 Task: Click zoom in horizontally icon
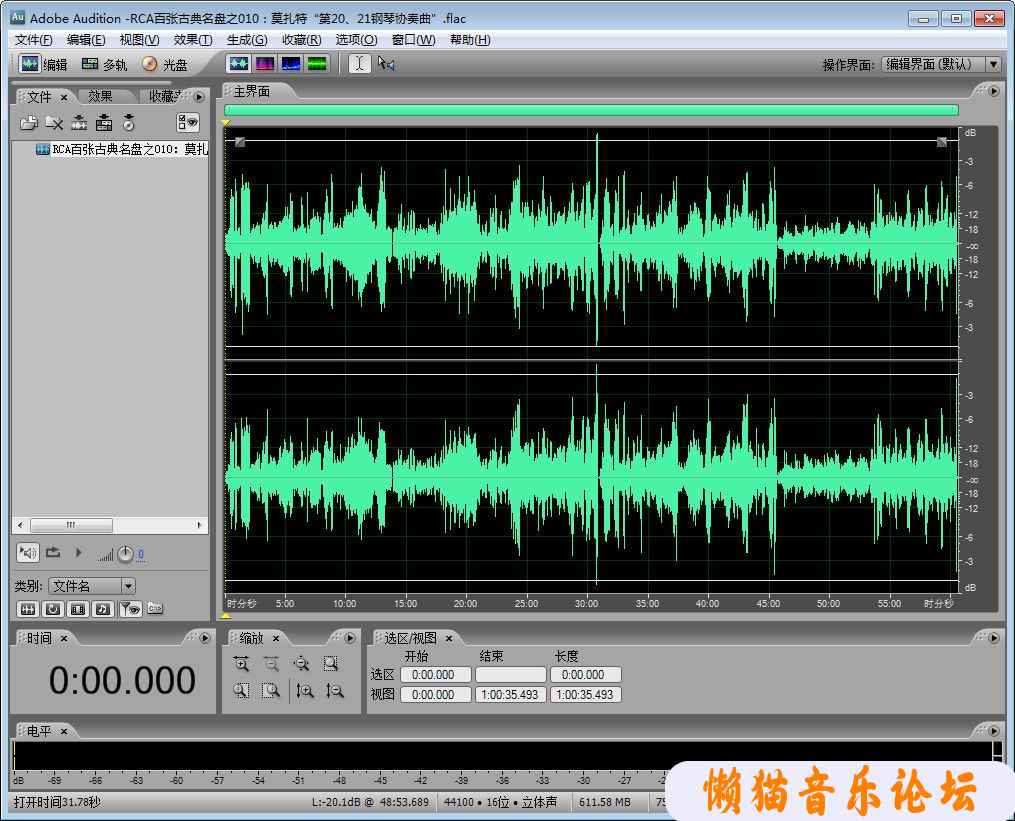pyautogui.click(x=241, y=664)
